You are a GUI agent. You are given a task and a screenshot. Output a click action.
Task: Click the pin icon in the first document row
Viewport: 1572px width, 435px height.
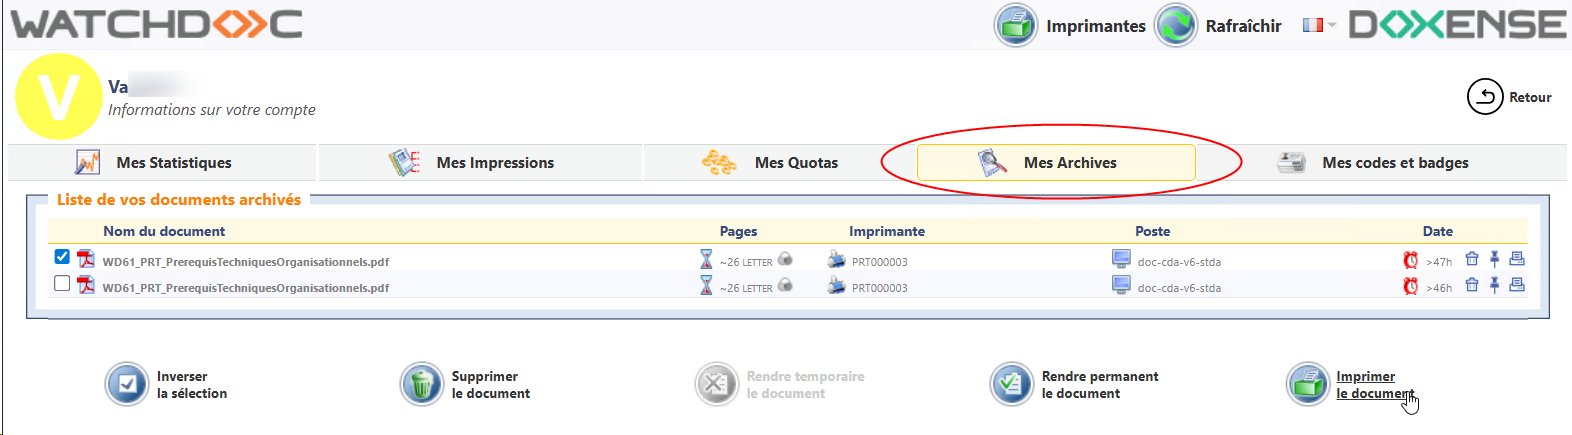pyautogui.click(x=1494, y=259)
